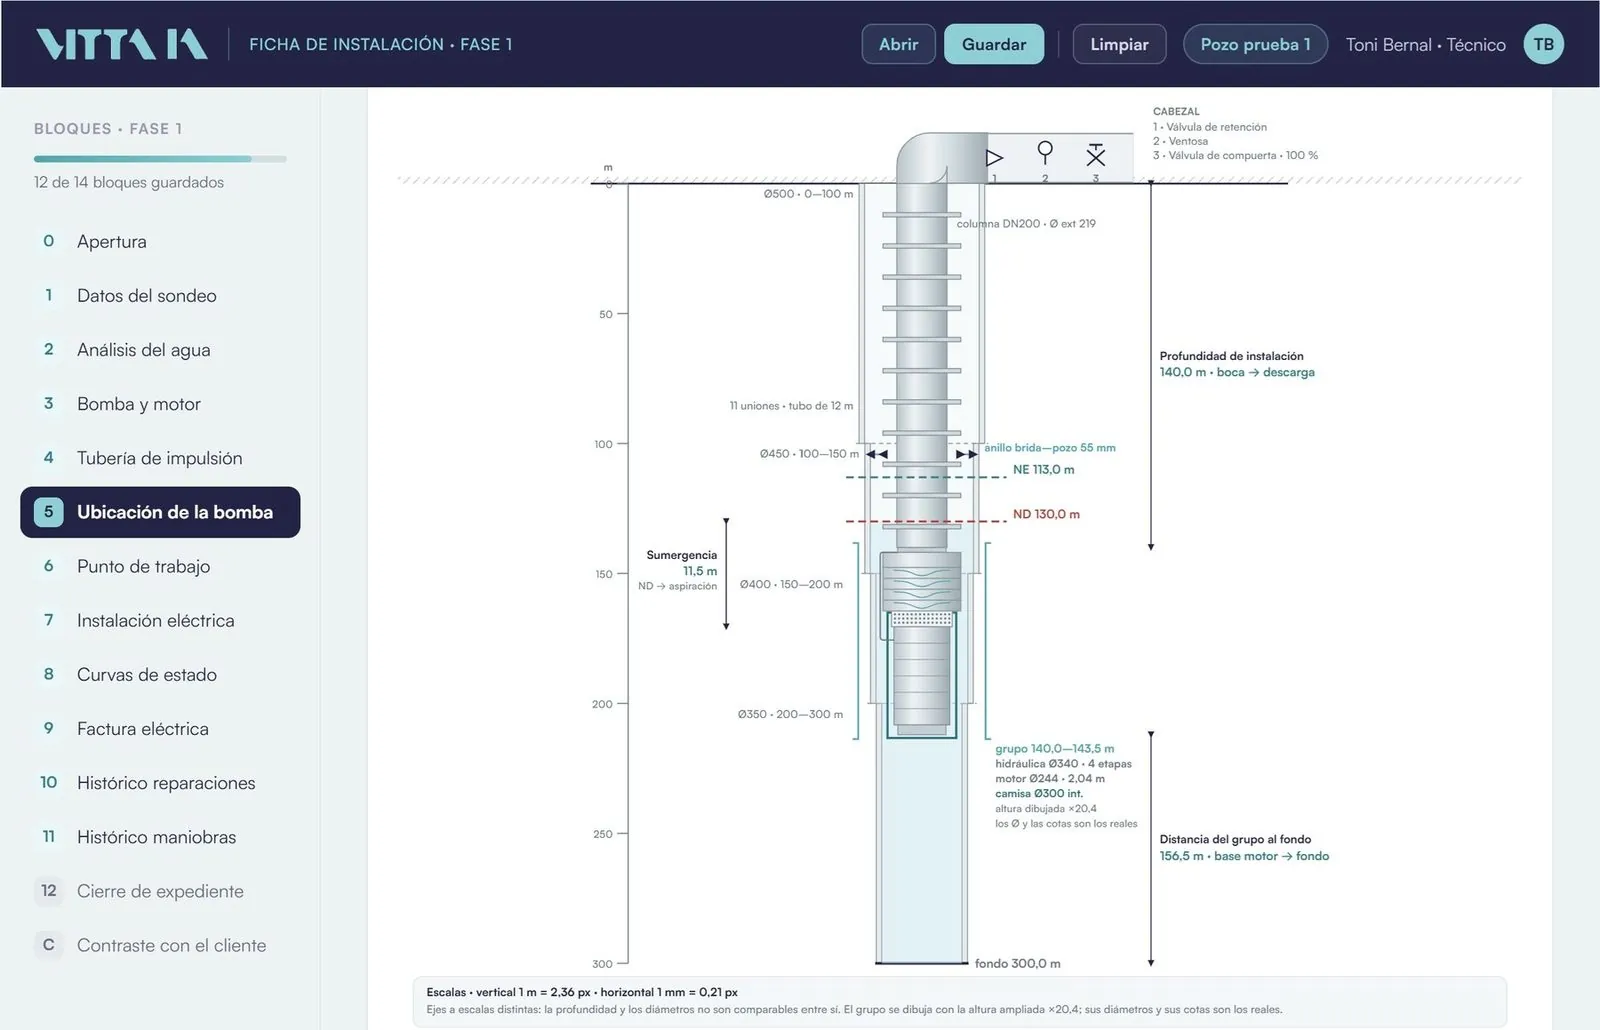Viewport: 1600px width, 1030px height.
Task: Open Instalación eléctrica block
Action: (x=160, y=620)
